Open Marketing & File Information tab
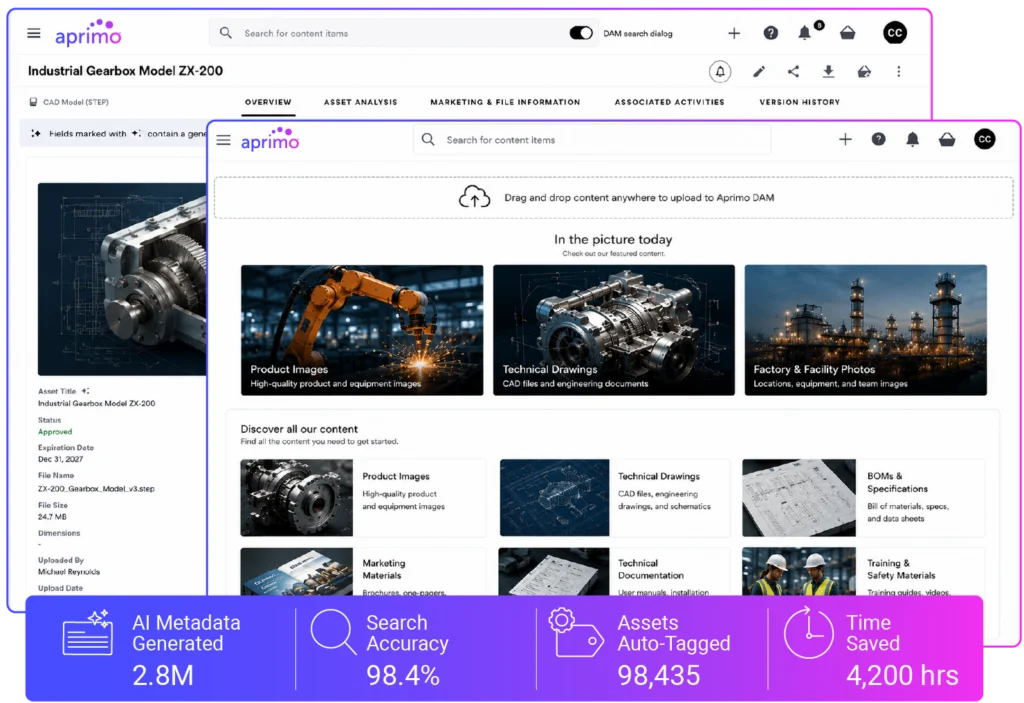 [x=505, y=102]
